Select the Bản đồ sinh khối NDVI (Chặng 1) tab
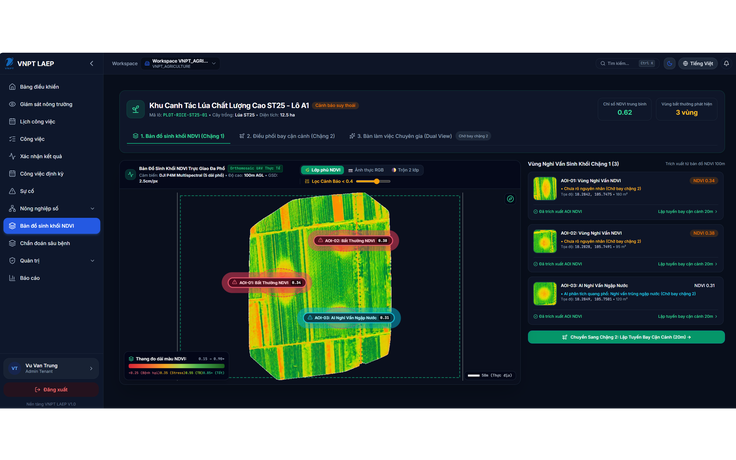736x460 pixels. click(178, 136)
